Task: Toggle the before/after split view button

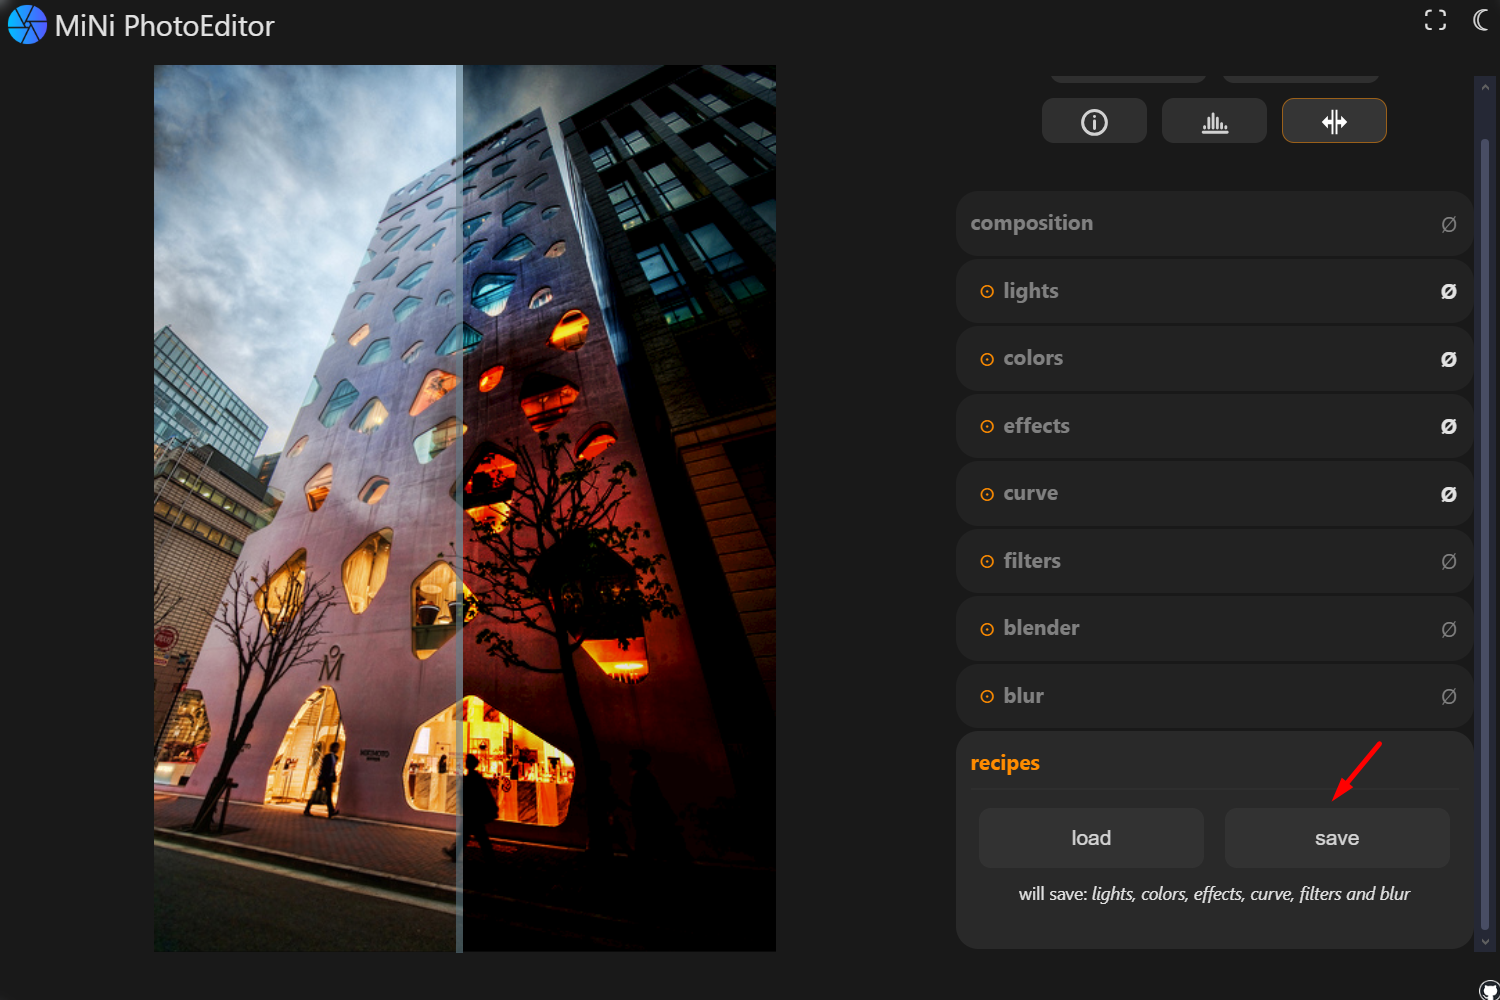Action: (x=1334, y=121)
